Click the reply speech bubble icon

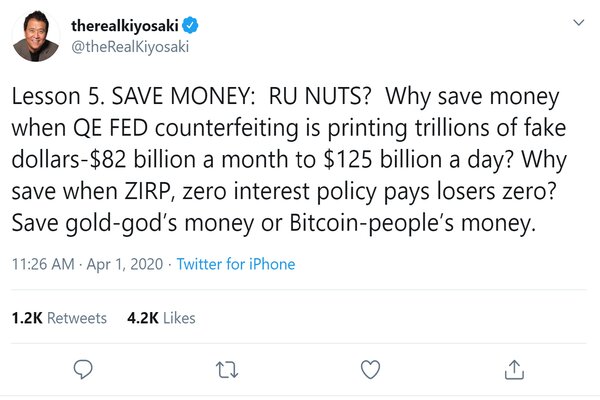click(x=84, y=370)
